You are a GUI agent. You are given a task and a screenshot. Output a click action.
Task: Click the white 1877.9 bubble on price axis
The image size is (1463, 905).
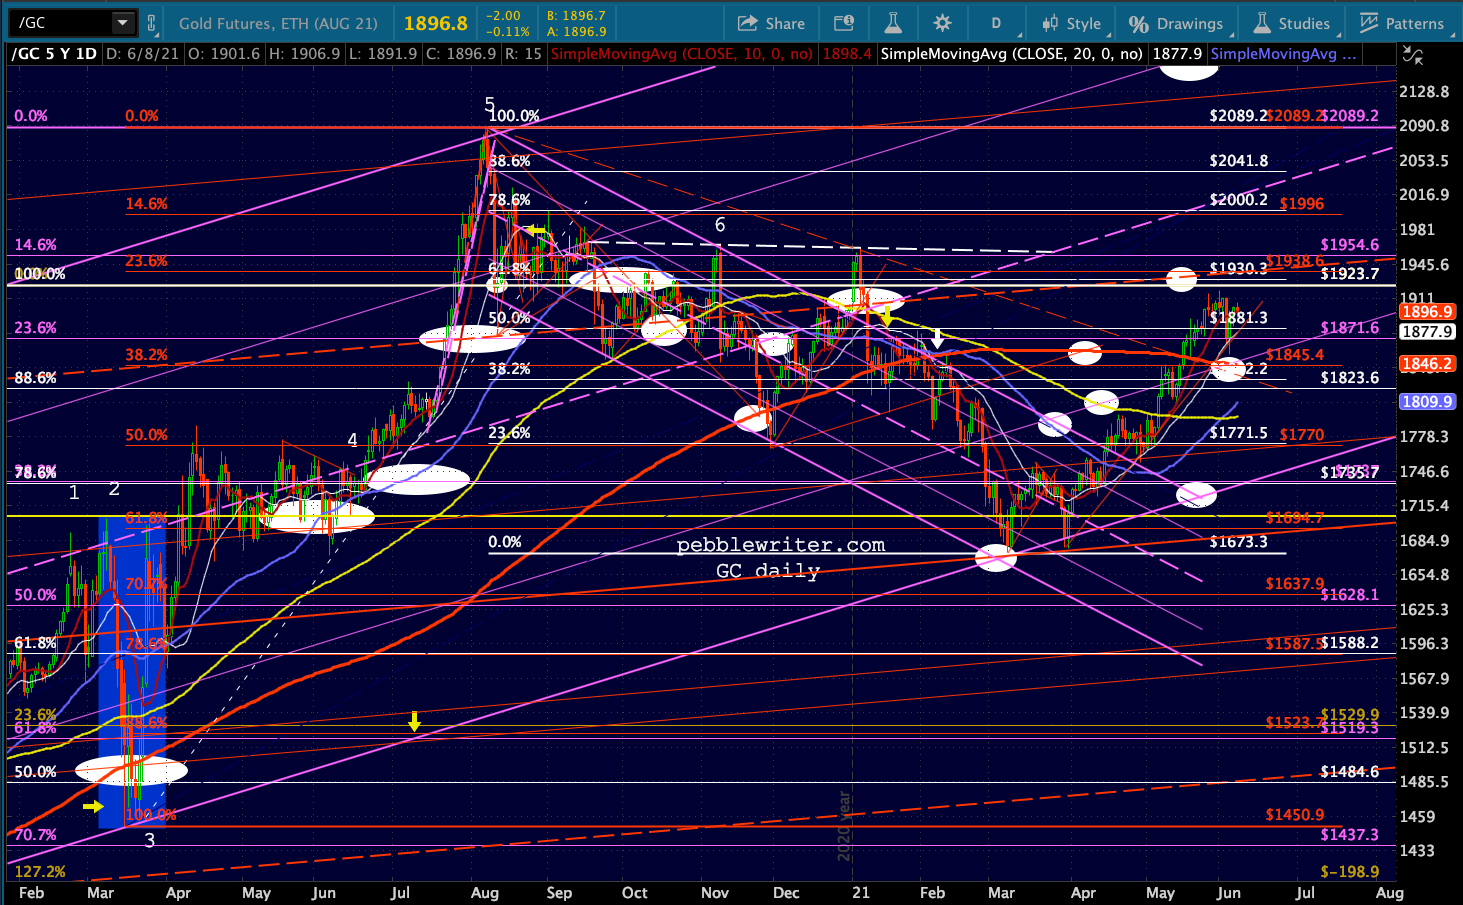(x=1427, y=332)
